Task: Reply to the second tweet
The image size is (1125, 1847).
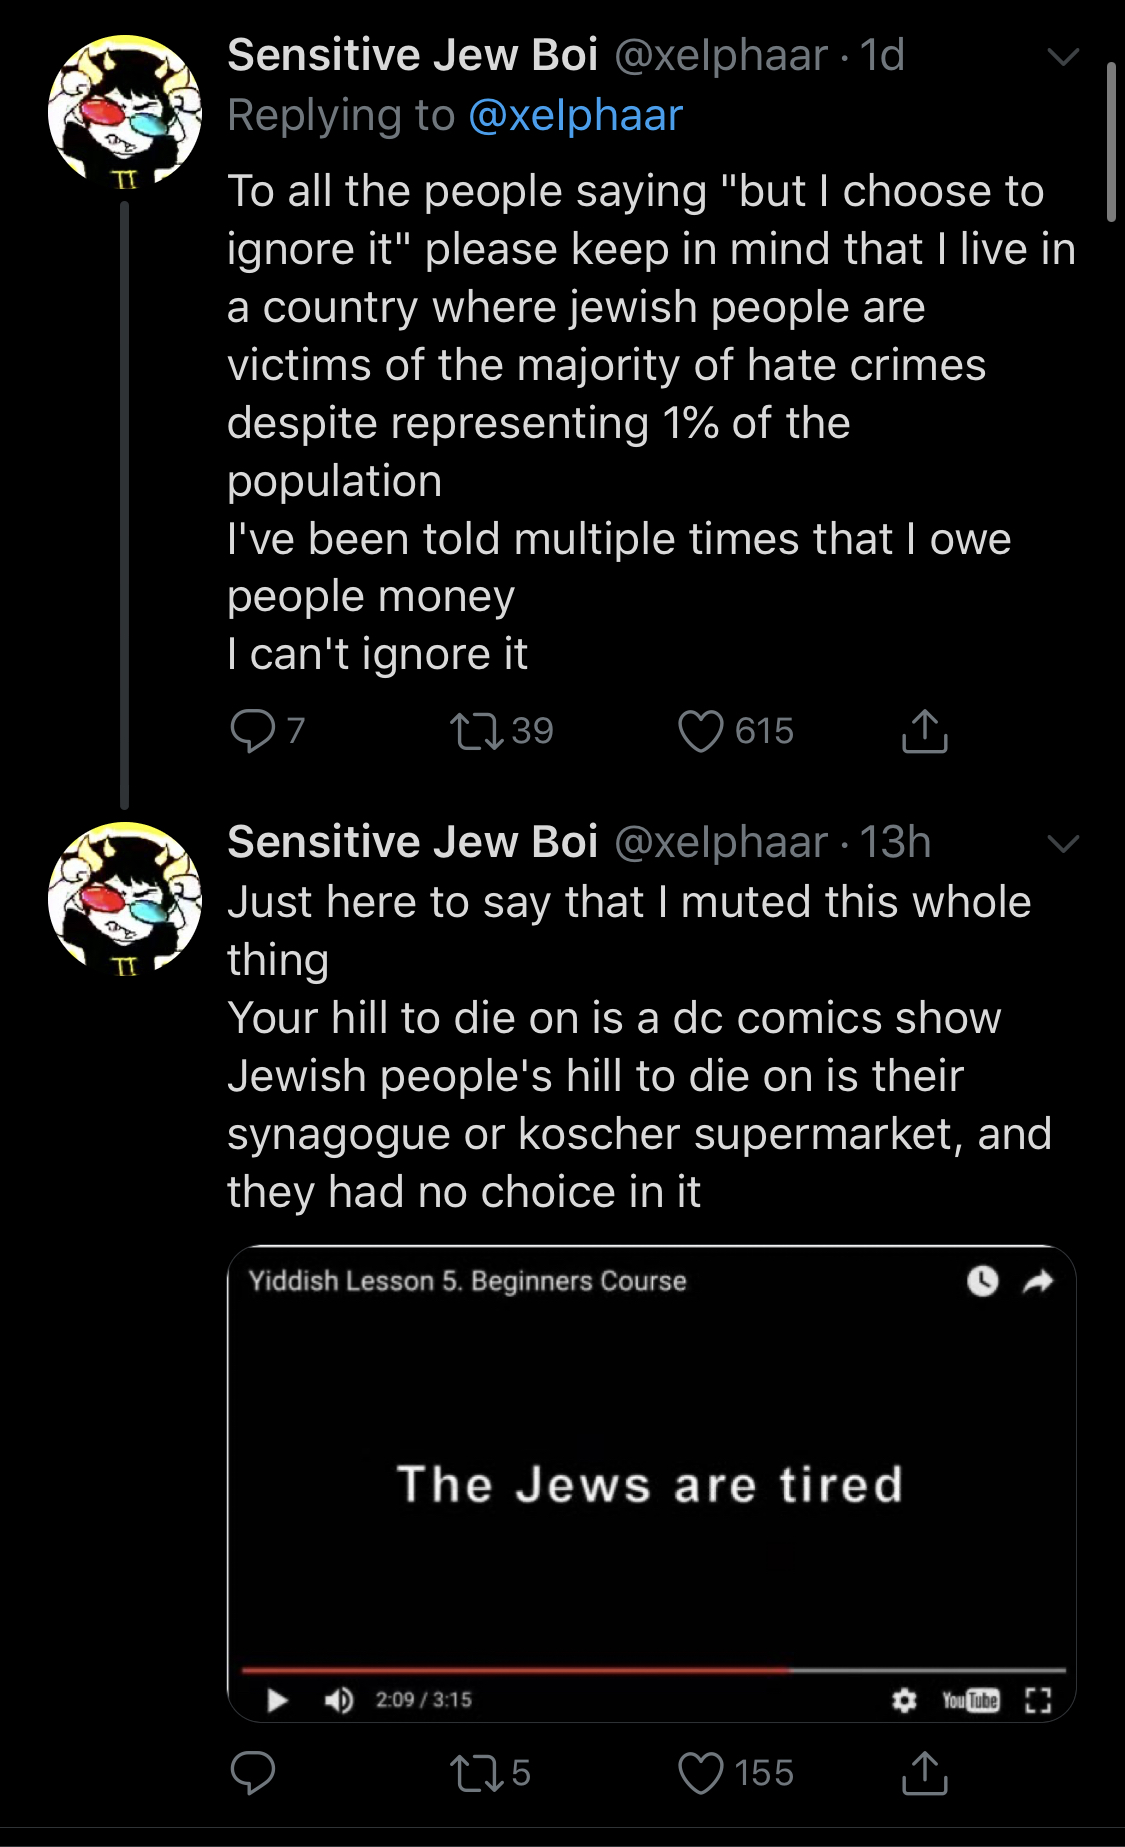Action: point(252,1773)
